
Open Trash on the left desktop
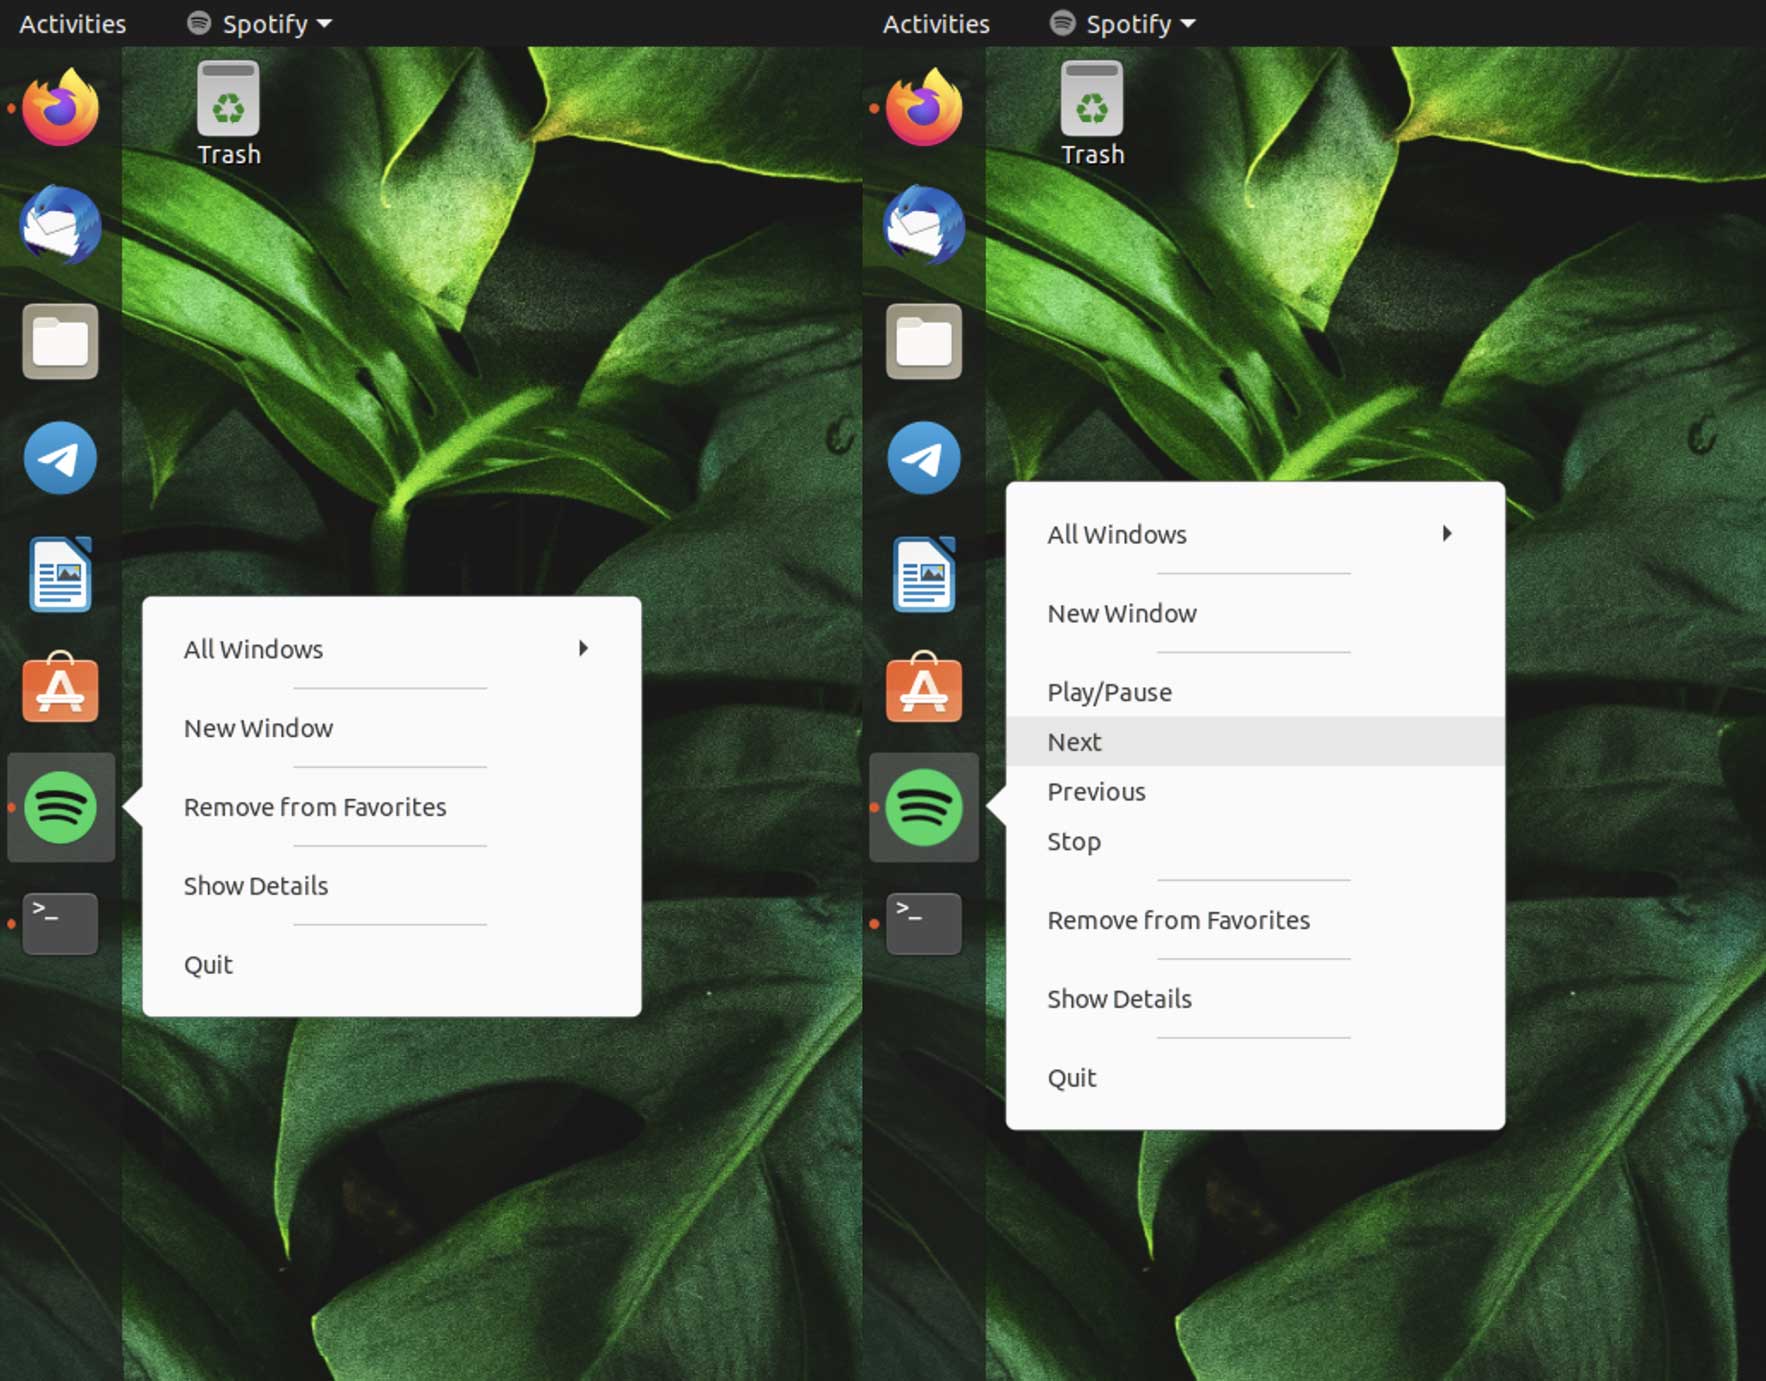tap(229, 113)
